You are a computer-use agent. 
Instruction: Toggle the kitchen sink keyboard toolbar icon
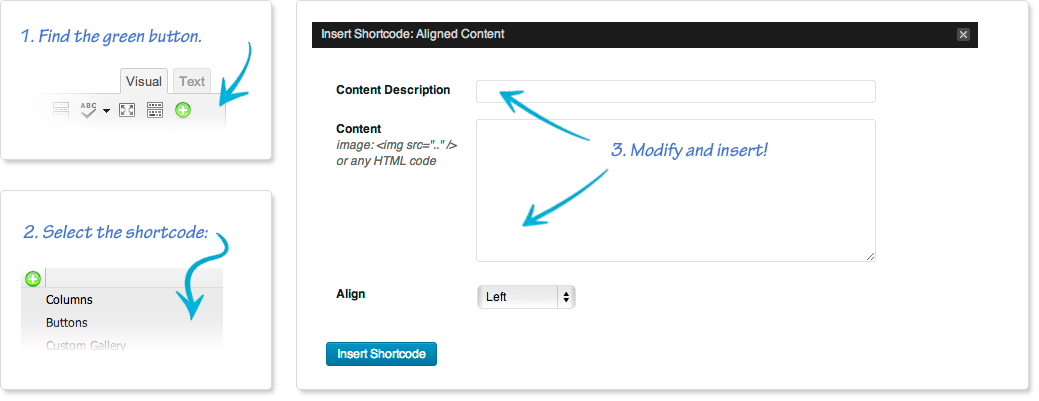154,110
